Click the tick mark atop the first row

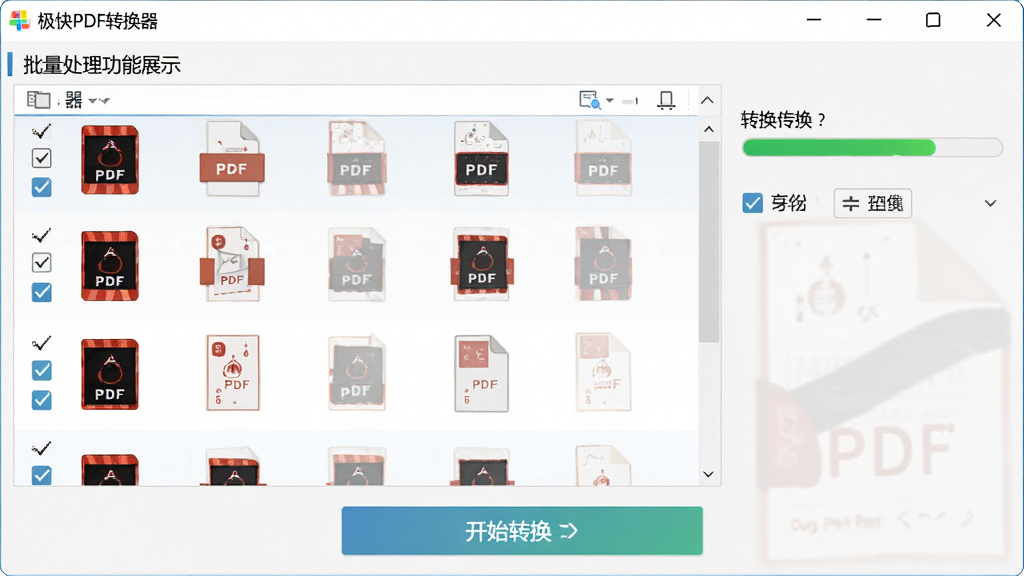coord(41,131)
